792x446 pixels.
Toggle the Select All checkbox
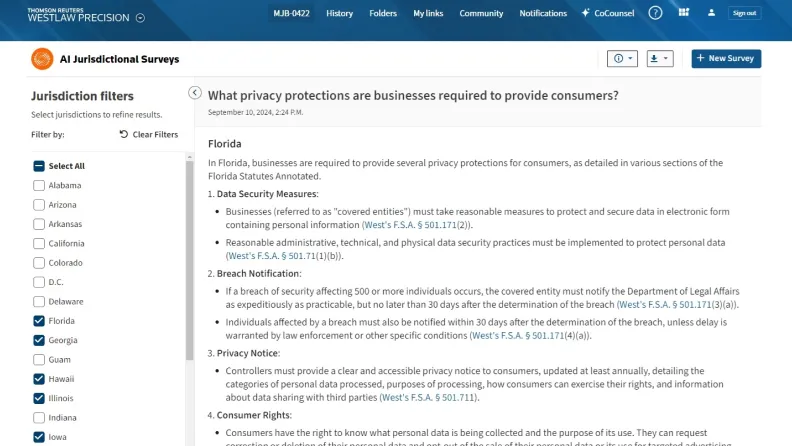coord(39,166)
